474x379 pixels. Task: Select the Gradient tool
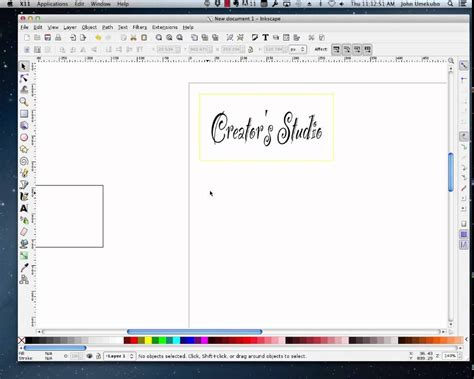24,256
